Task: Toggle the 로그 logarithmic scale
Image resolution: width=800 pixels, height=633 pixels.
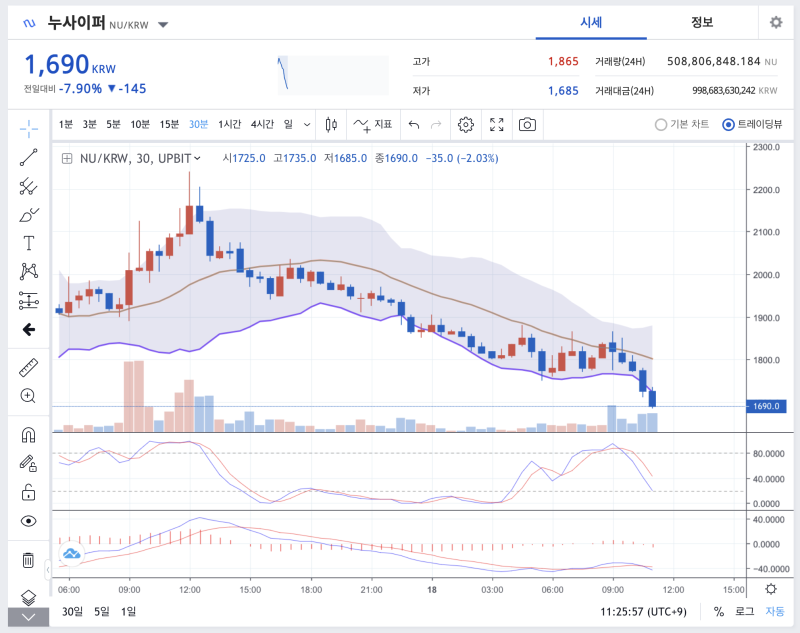Action: tap(744, 611)
